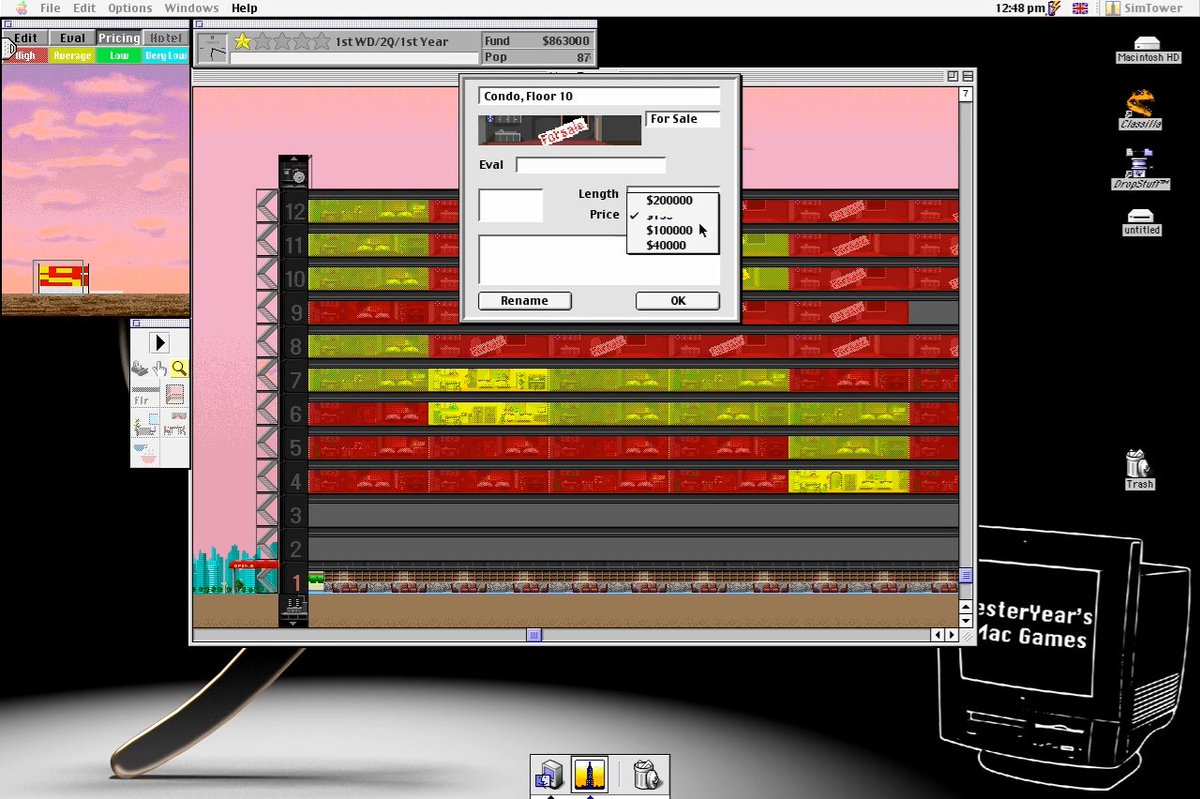Click the floor 1 label
The image size is (1200, 799).
295,582
